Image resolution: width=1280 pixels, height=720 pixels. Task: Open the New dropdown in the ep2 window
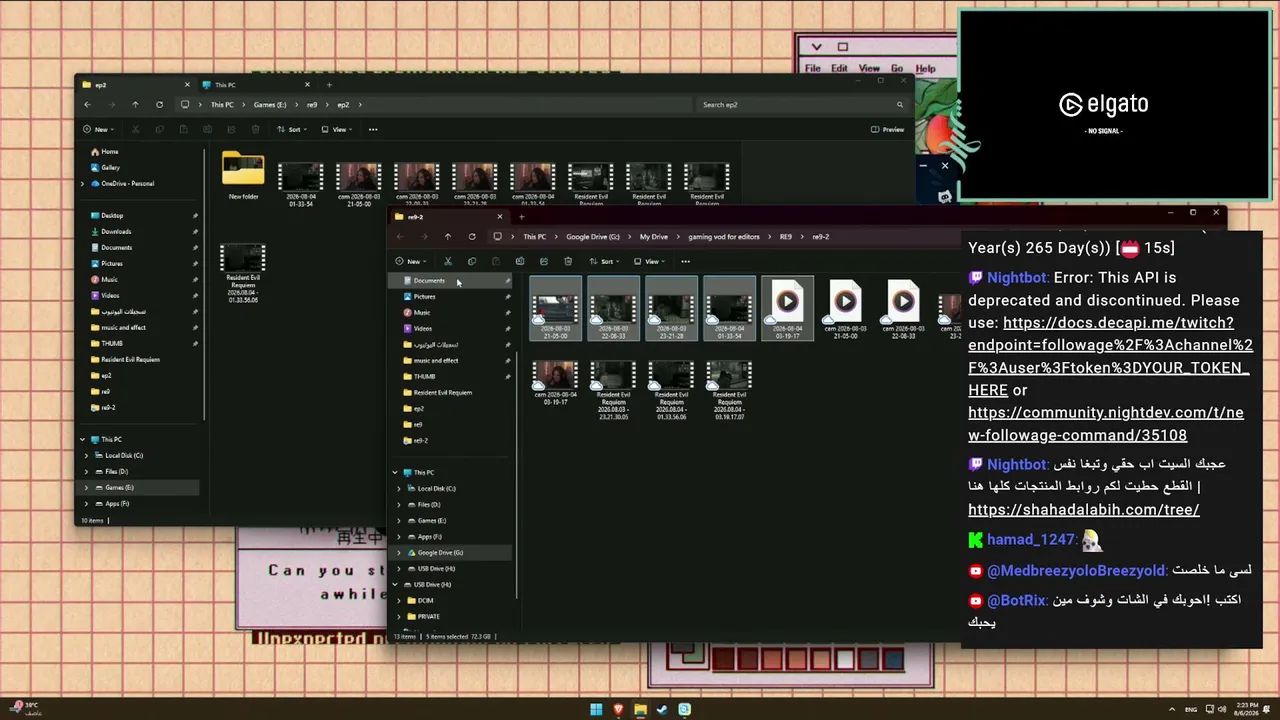click(98, 129)
